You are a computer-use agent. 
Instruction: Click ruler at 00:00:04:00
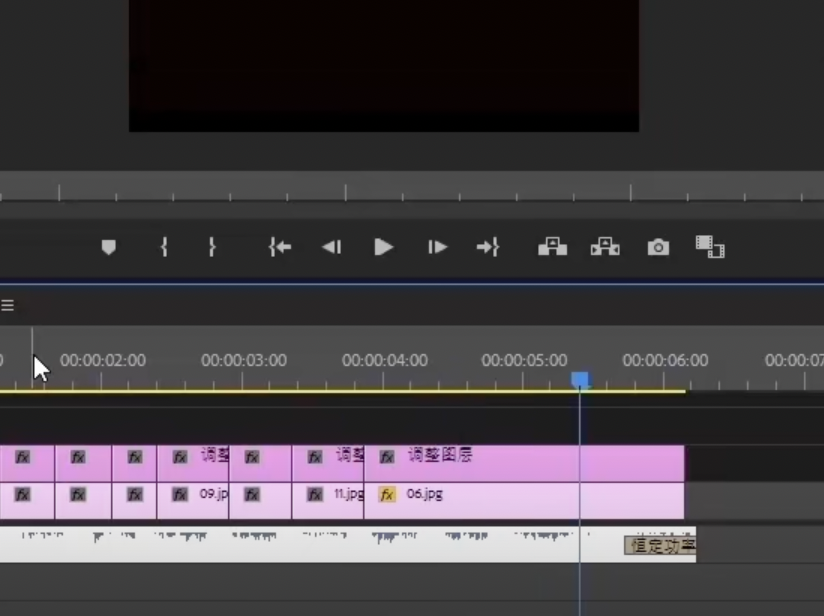385,360
